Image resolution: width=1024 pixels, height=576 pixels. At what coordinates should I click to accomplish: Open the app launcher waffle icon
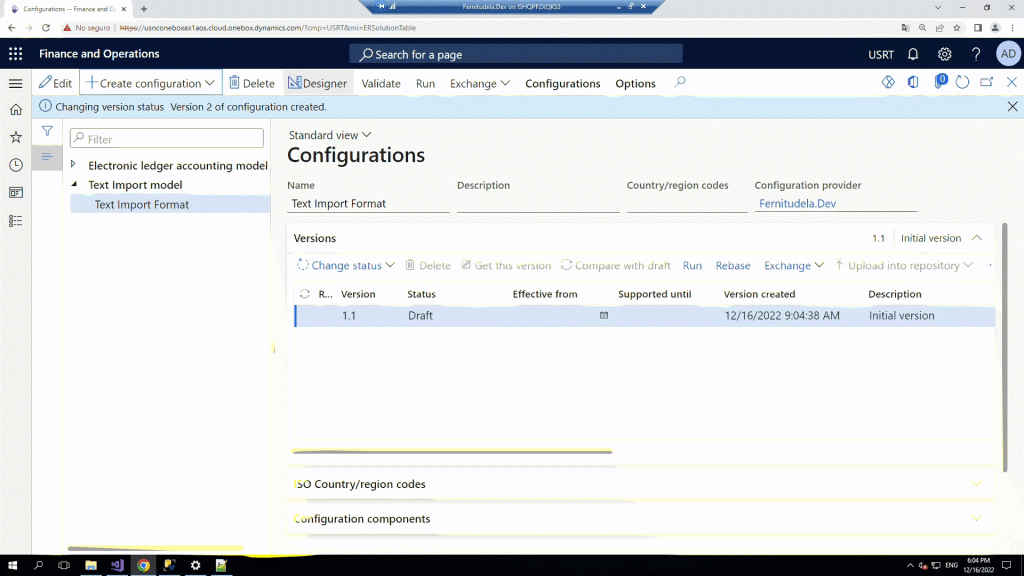tap(15, 54)
